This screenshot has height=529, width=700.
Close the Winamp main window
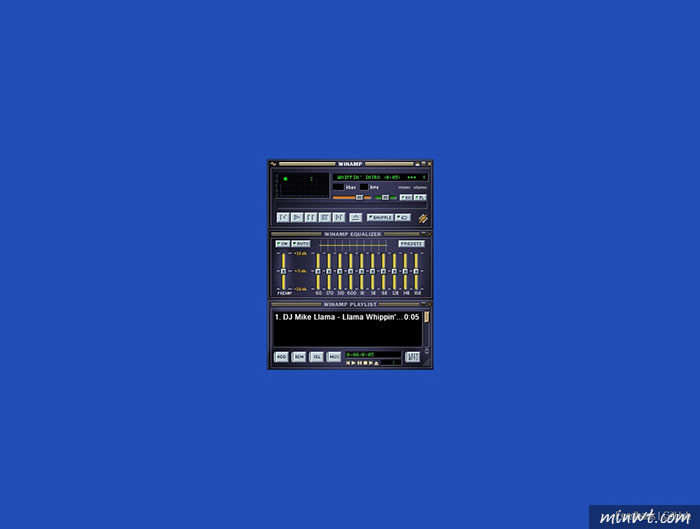click(430, 164)
